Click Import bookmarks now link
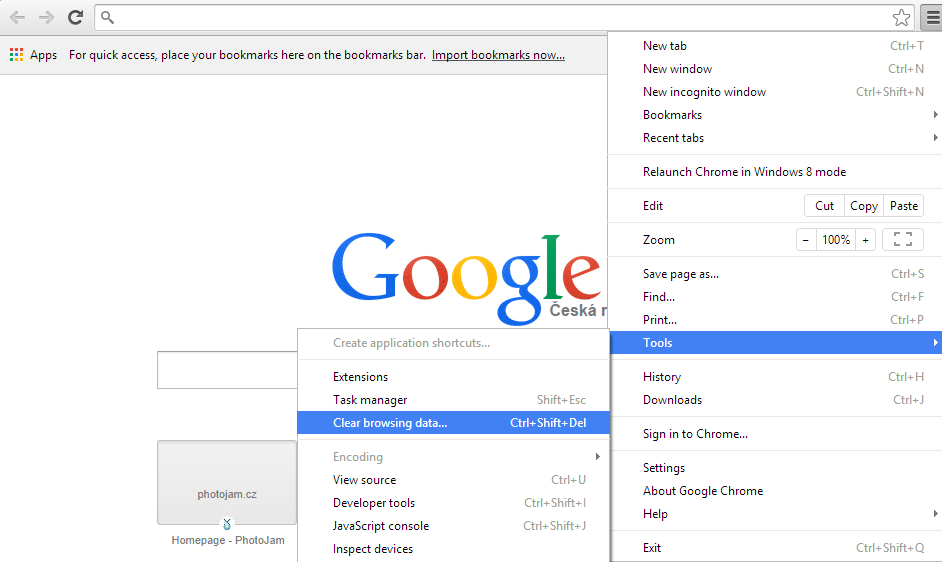The height and width of the screenshot is (562, 942). [x=498, y=55]
